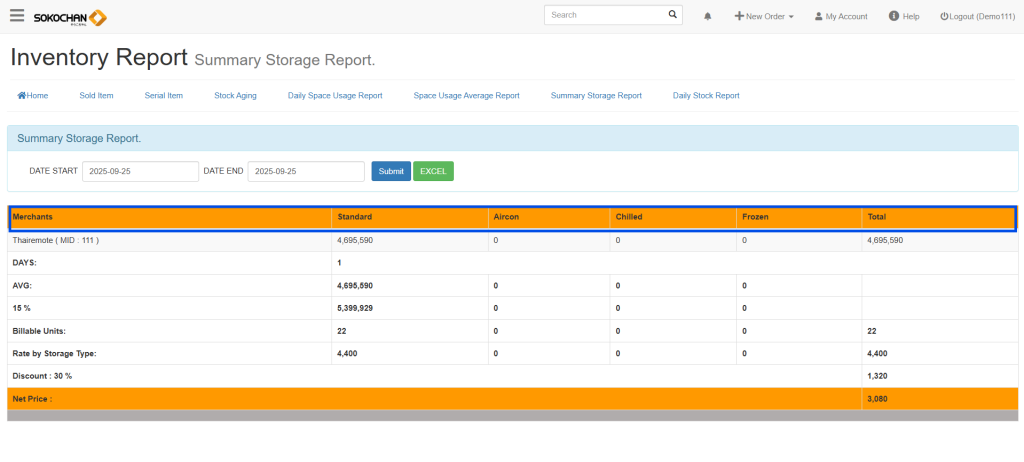
Task: Click the DATE START field
Action: point(140,171)
